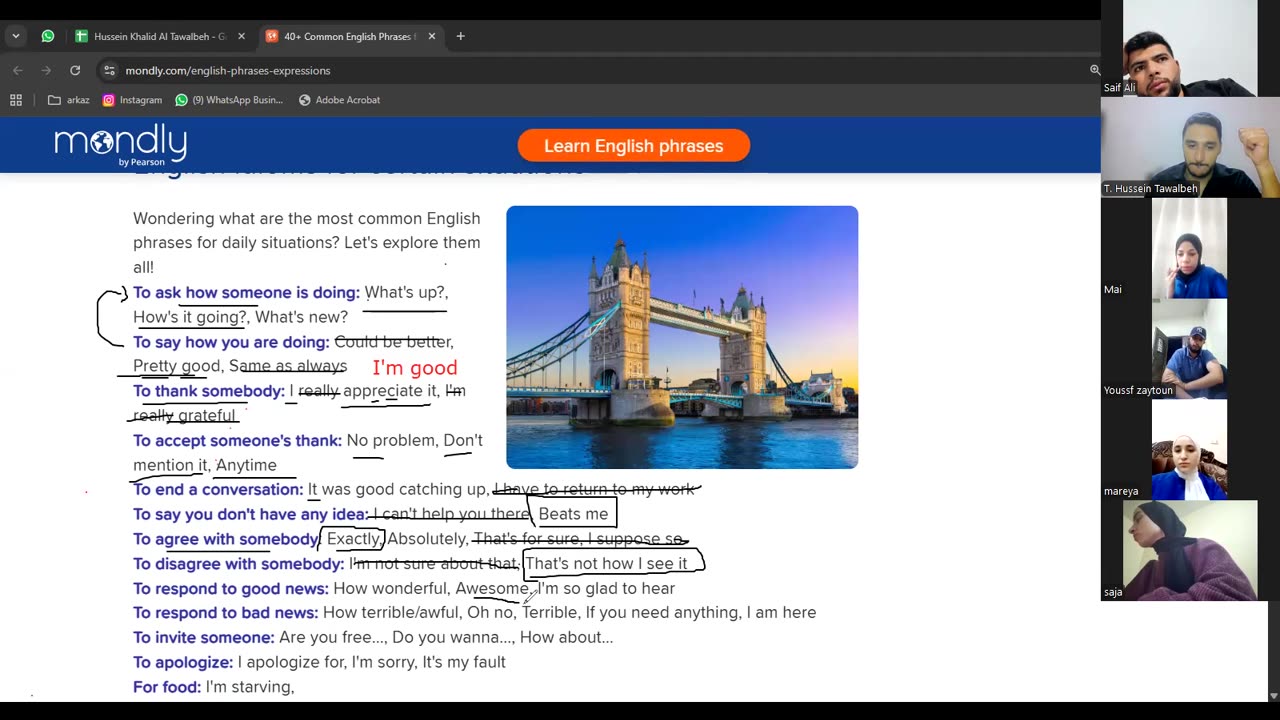Click the phrase 'That's not how I see it'
The image size is (1280, 720).
[606, 564]
